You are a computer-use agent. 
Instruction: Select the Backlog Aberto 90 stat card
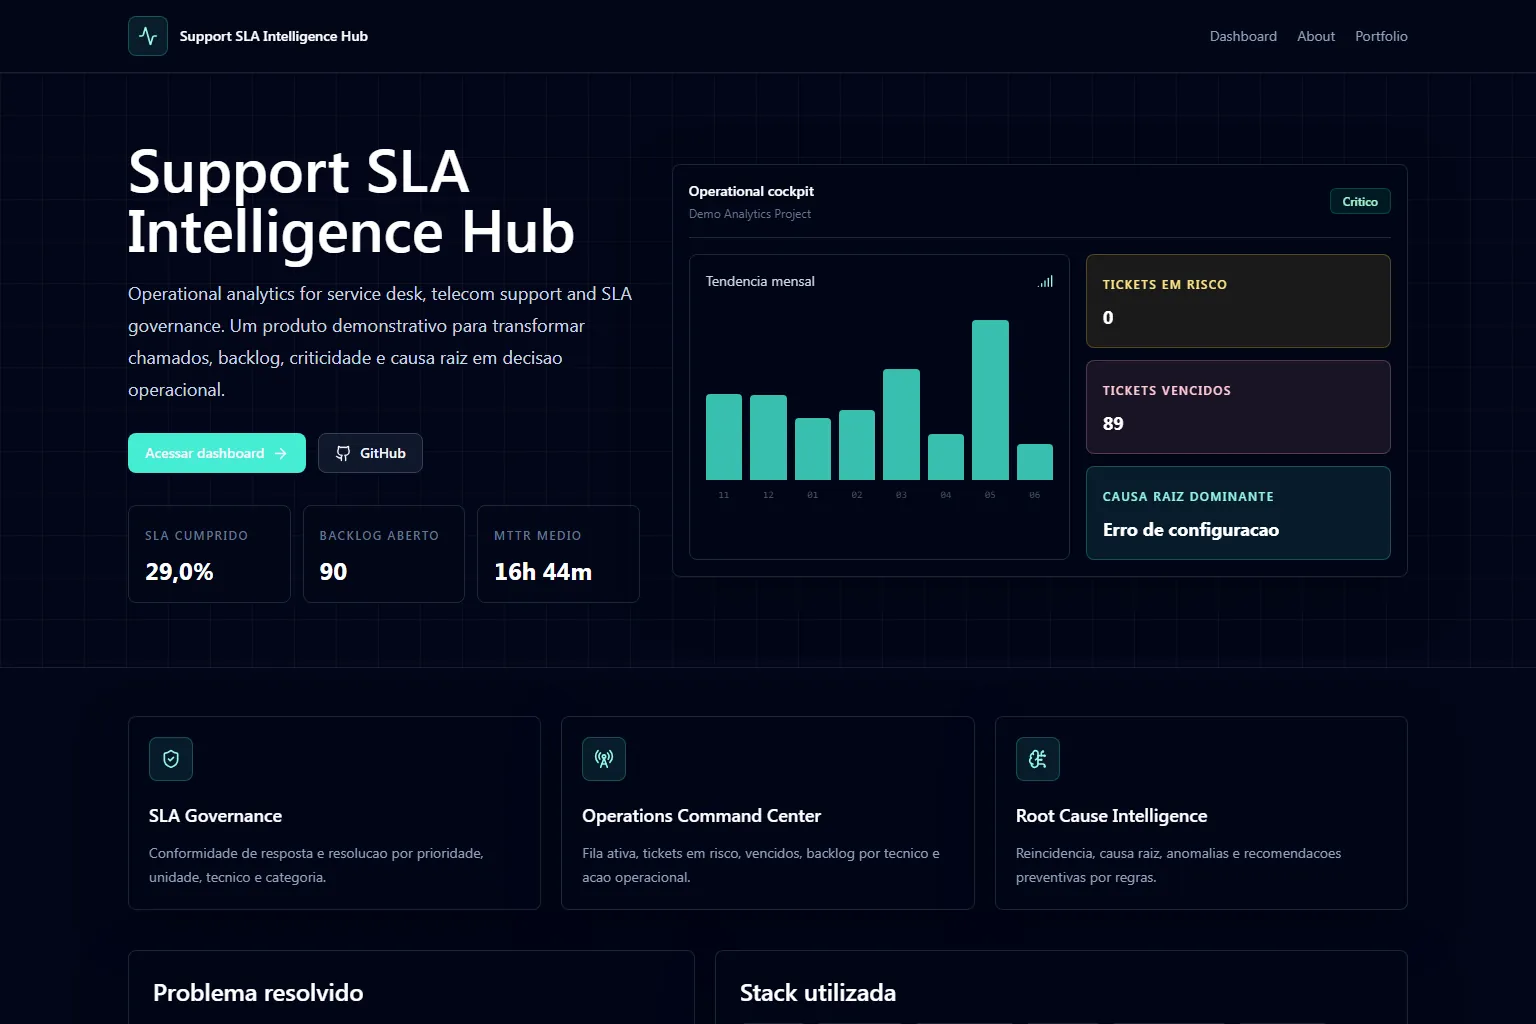click(x=384, y=554)
